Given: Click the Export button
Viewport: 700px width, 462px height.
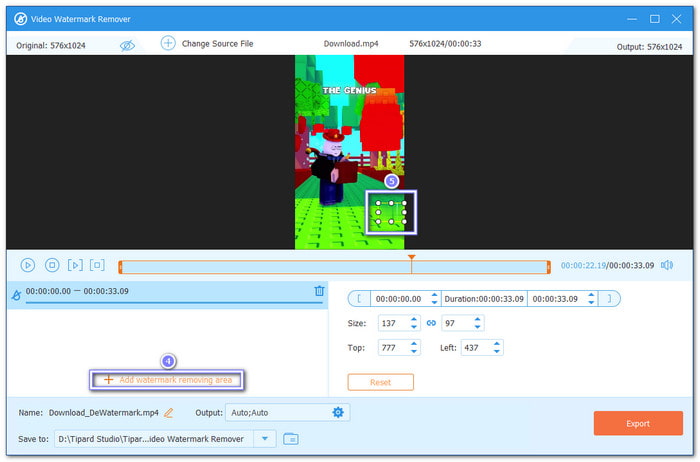Looking at the screenshot, I should (x=638, y=424).
